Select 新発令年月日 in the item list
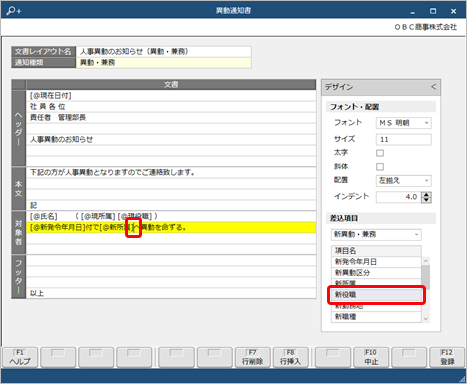This screenshot has width=467, height=384. pos(376,262)
